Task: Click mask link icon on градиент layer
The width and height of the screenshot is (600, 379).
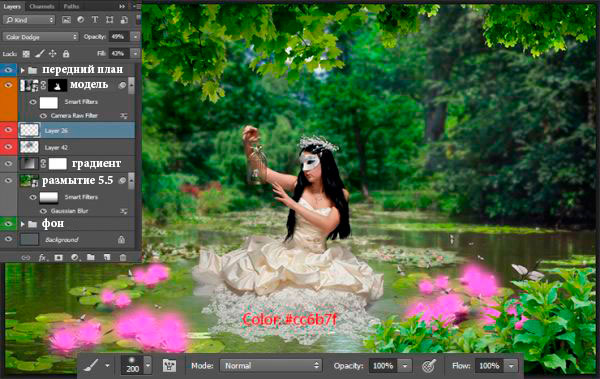Action: pos(43,164)
